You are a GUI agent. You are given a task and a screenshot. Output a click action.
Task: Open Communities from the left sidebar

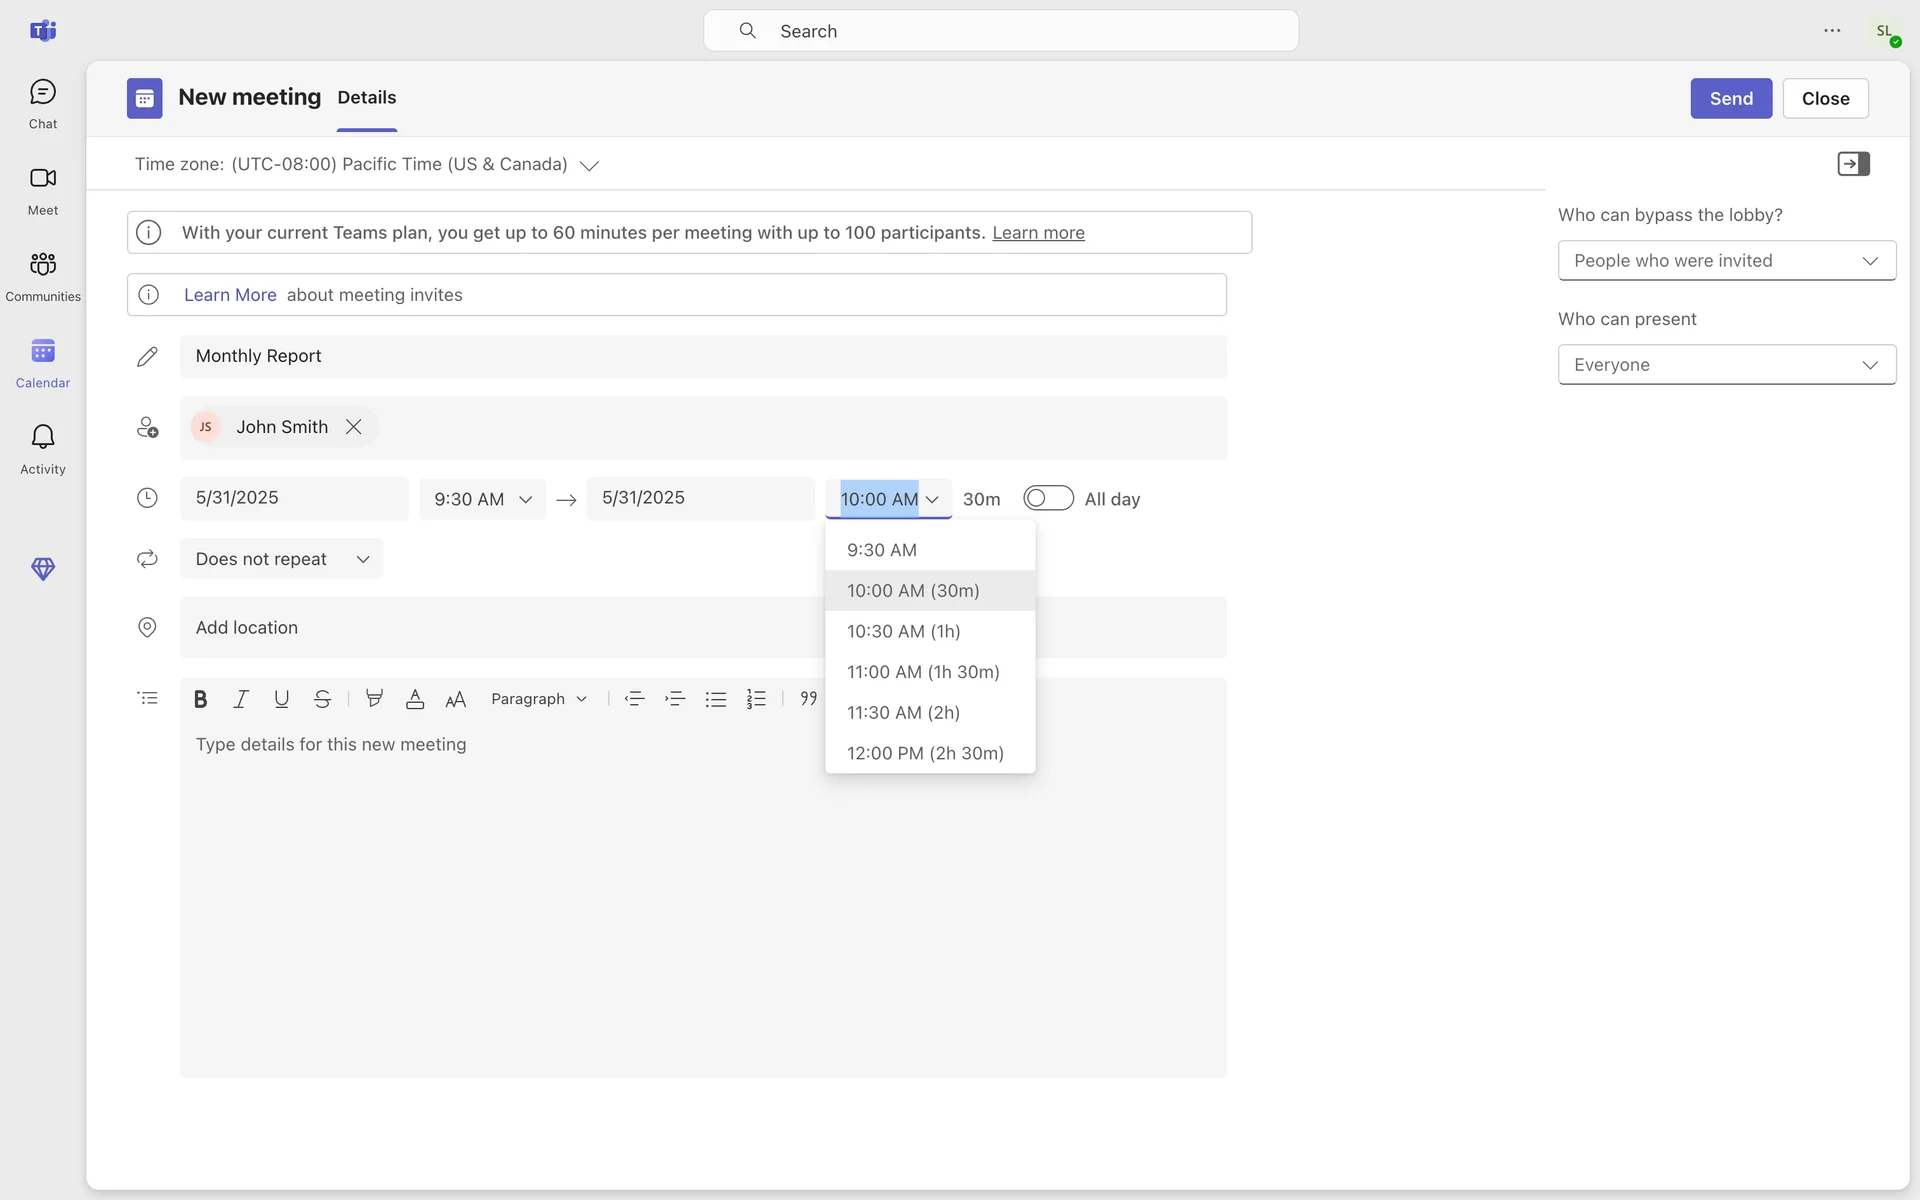tap(42, 274)
